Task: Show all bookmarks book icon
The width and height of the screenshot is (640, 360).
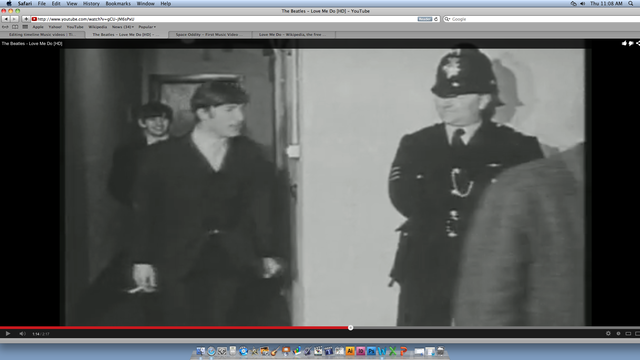Action: pos(15,27)
